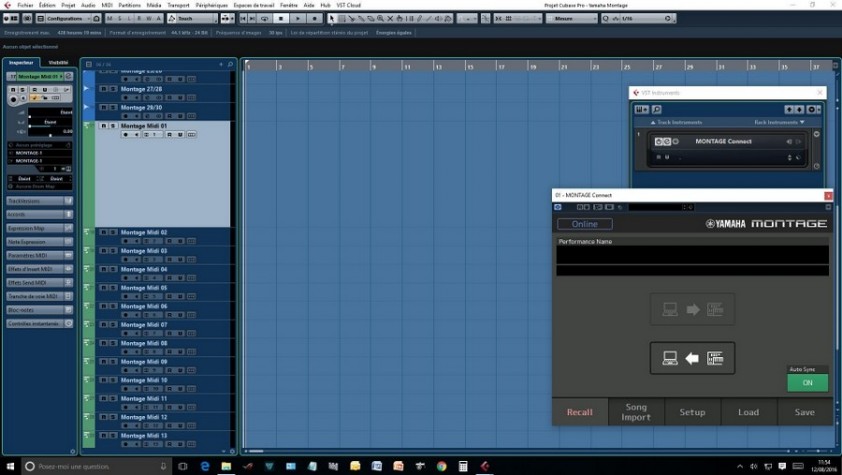The image size is (842, 475).
Task: Open the Configurations dropdown in toolbar
Action: (x=64, y=18)
